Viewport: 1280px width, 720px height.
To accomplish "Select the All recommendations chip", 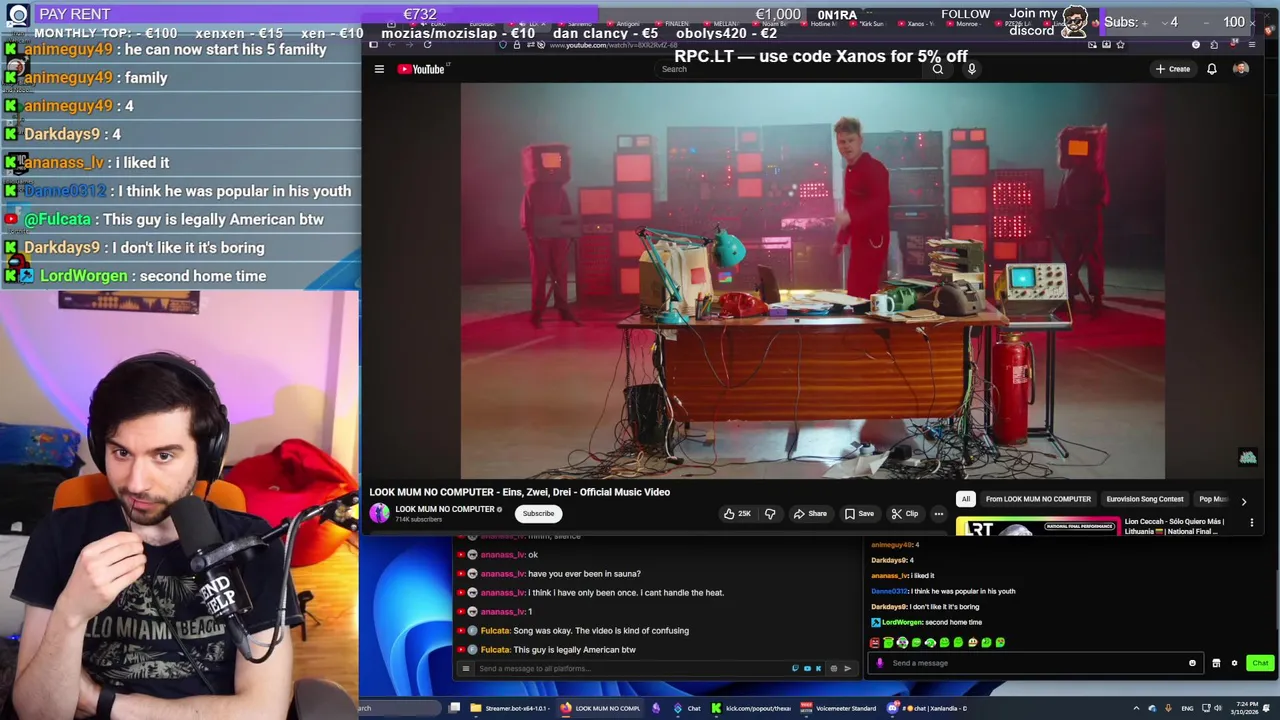I will tap(965, 499).
